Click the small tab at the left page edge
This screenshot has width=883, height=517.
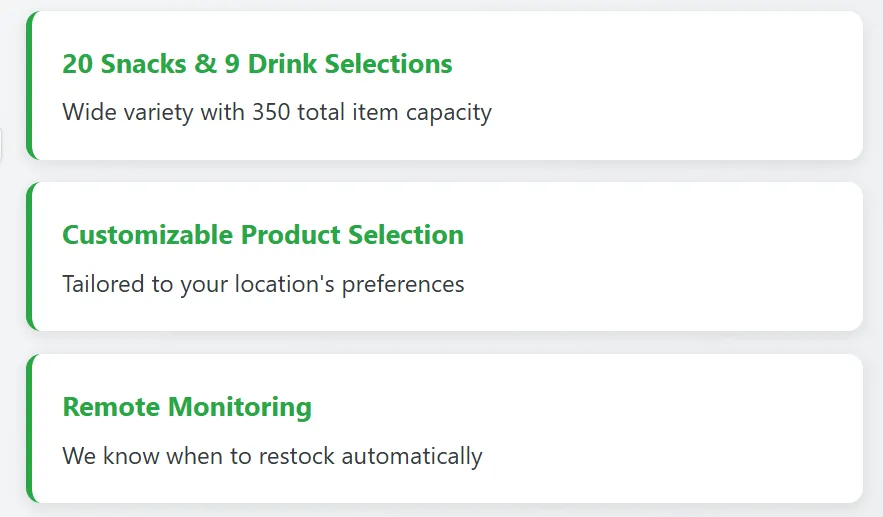1,144
